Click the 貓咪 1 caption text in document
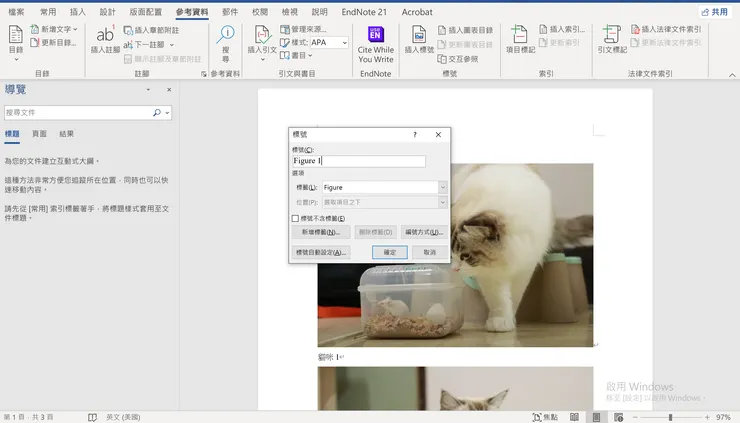 pyautogui.click(x=328, y=357)
